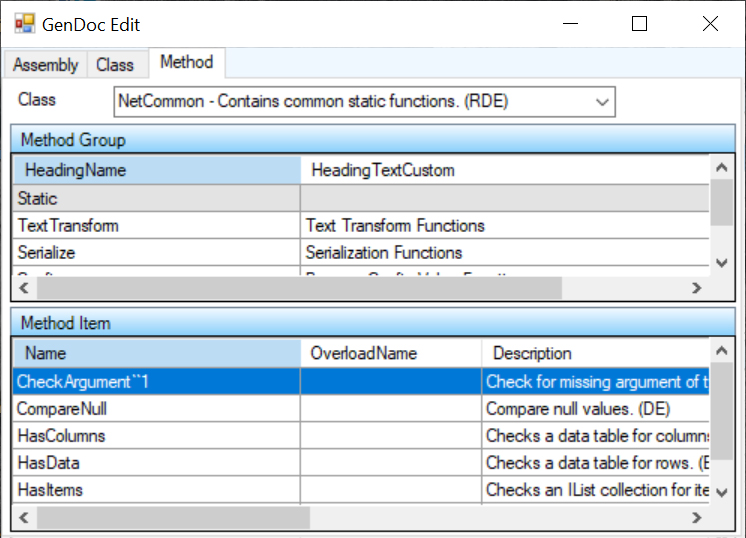Click the GenDoc Edit app icon
The height and width of the screenshot is (538, 746).
click(x=24, y=24)
